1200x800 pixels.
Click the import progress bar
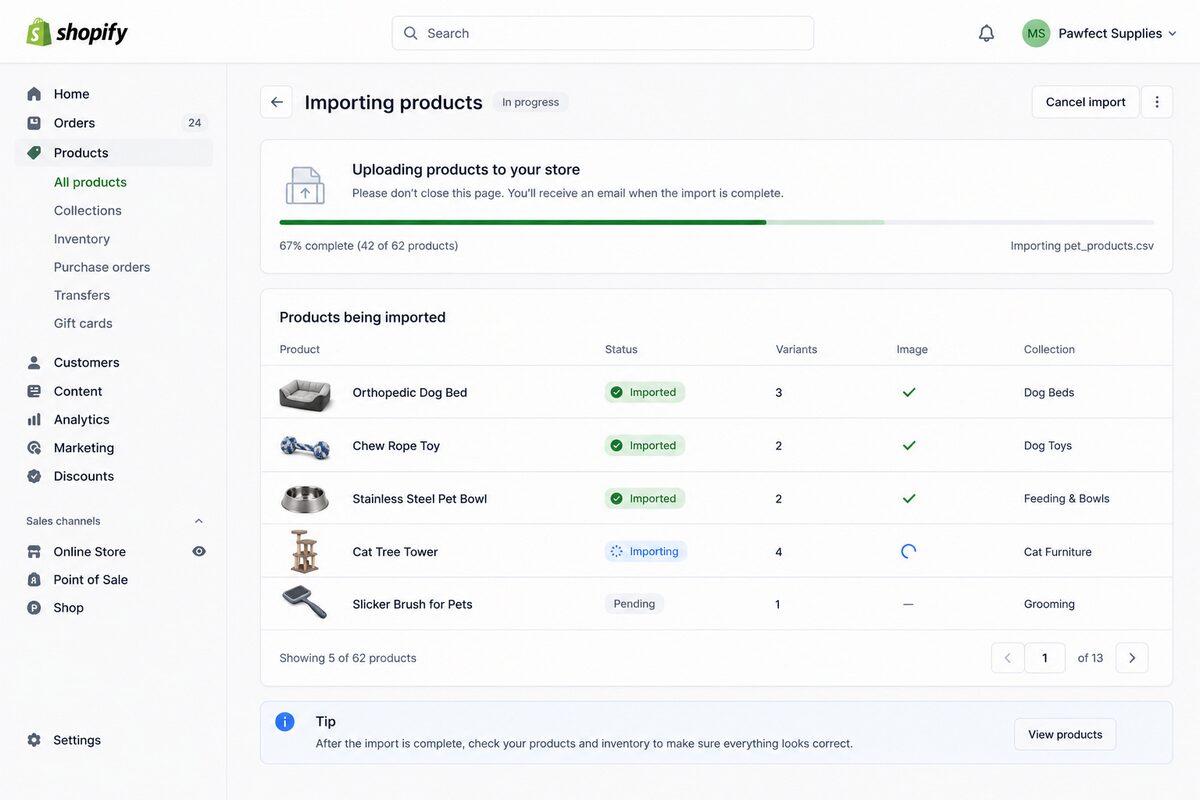pos(716,222)
